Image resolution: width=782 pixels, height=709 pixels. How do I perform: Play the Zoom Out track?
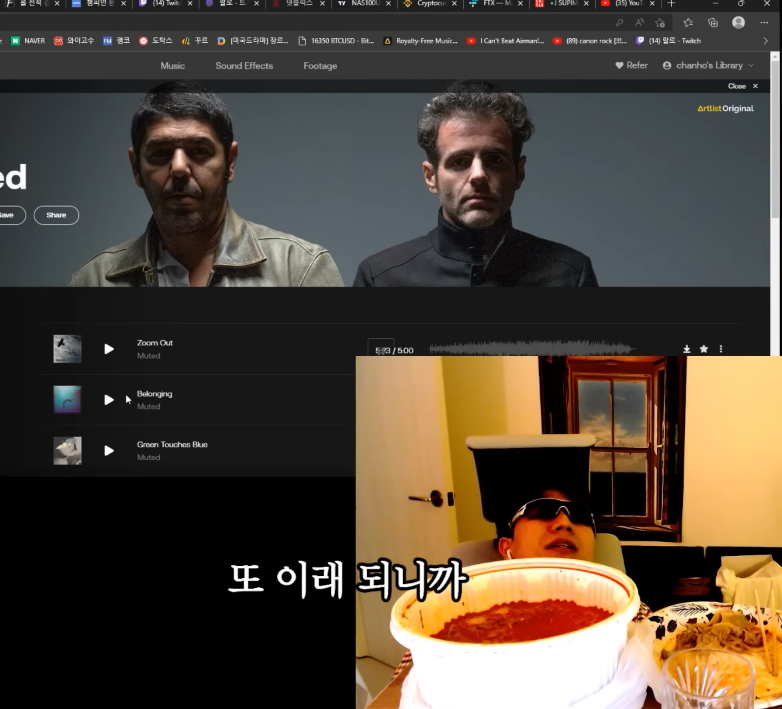click(x=109, y=349)
